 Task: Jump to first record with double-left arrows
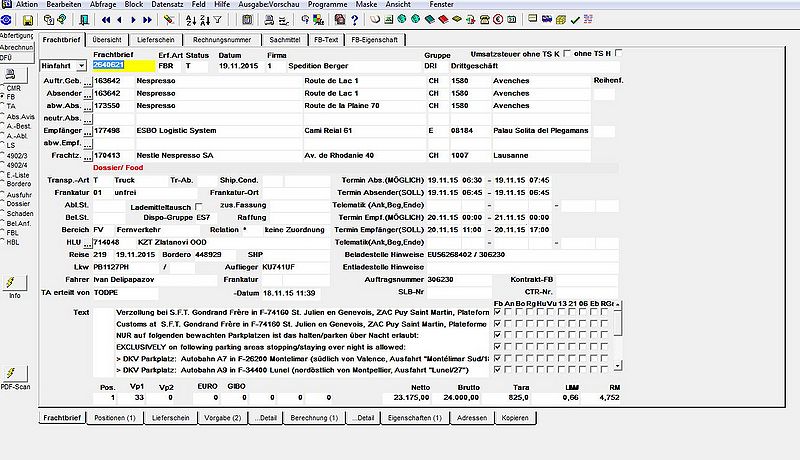[x=106, y=20]
